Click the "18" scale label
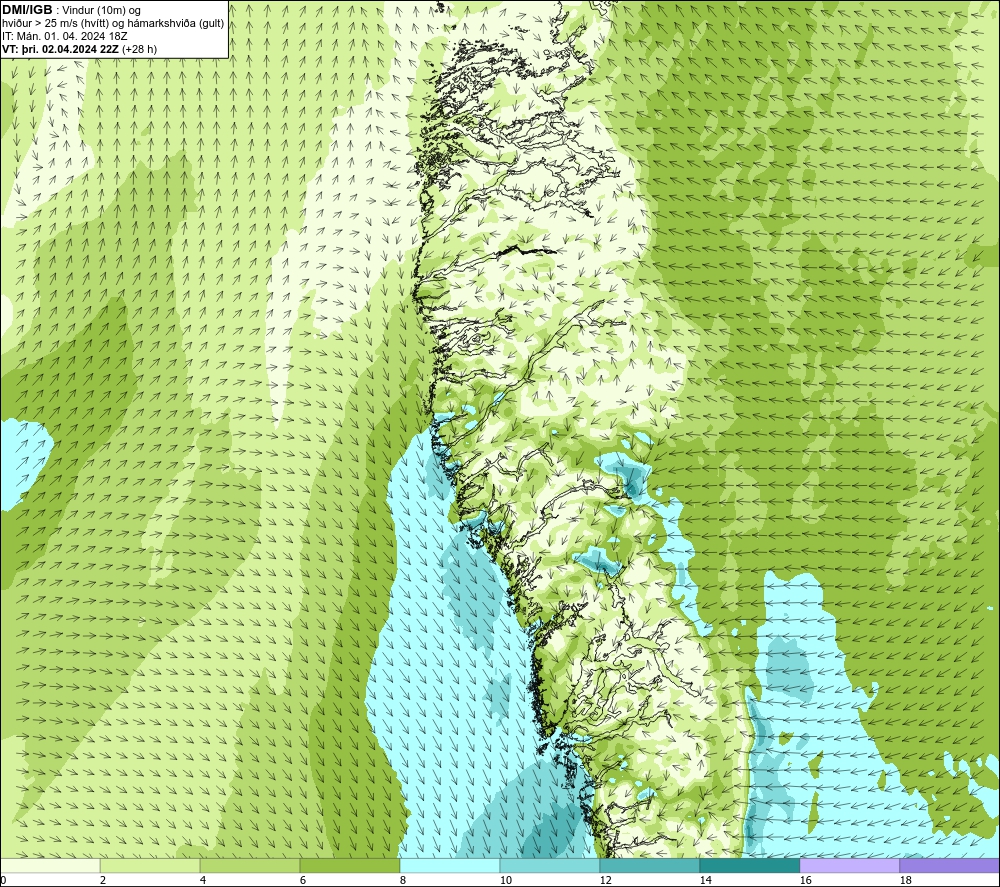This screenshot has height=887, width=1000. (906, 881)
